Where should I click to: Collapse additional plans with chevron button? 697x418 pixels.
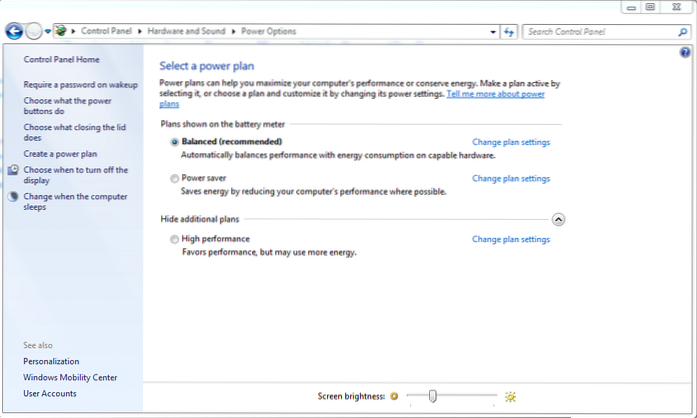[x=558, y=219]
